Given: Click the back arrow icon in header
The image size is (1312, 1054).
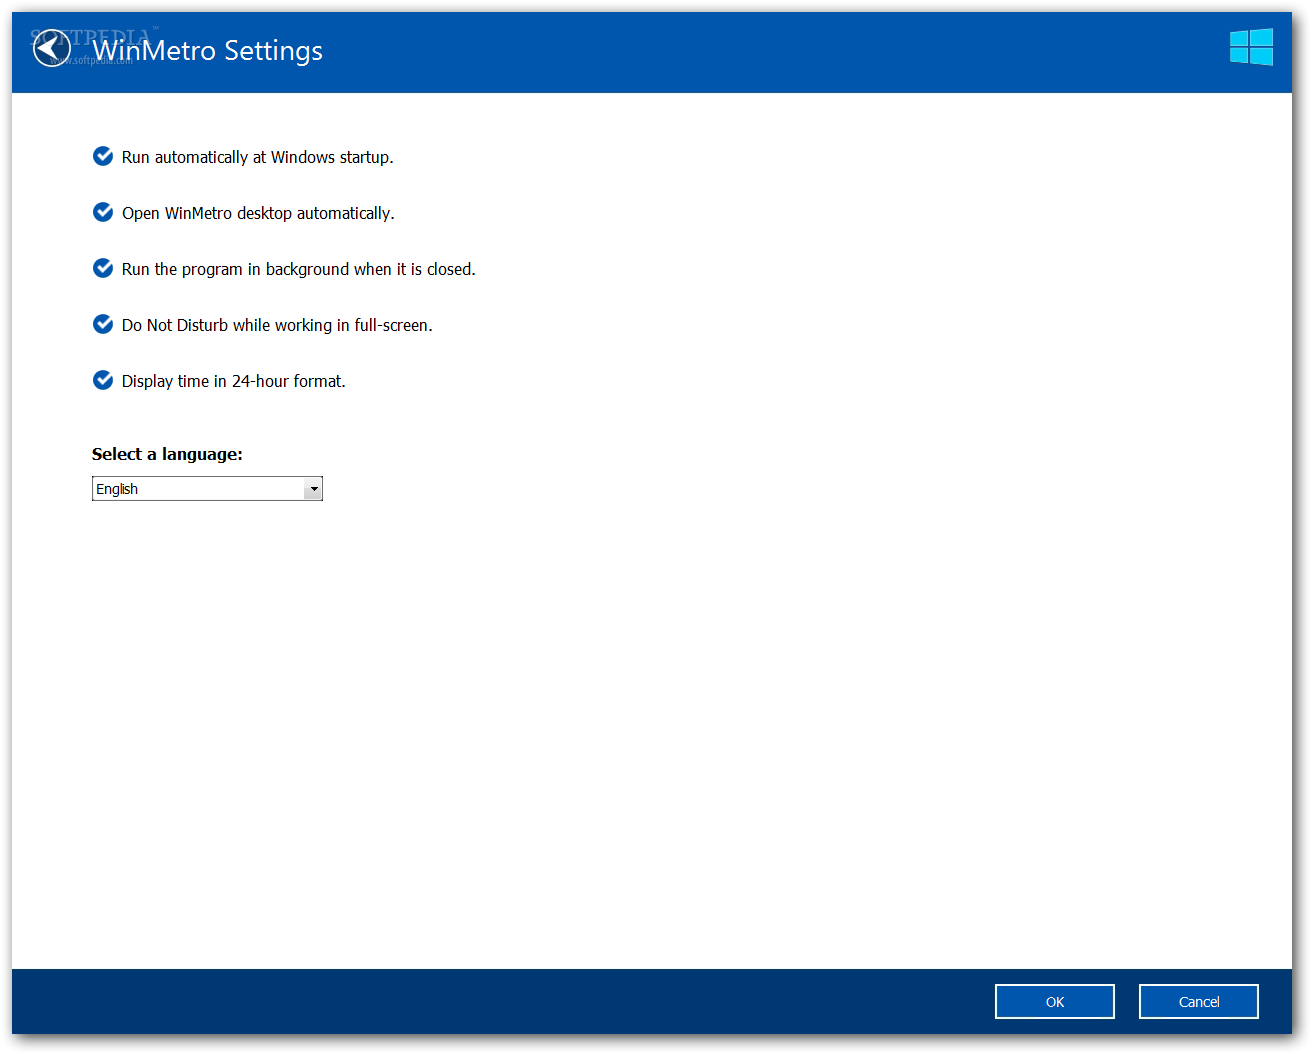Looking at the screenshot, I should 51,49.
